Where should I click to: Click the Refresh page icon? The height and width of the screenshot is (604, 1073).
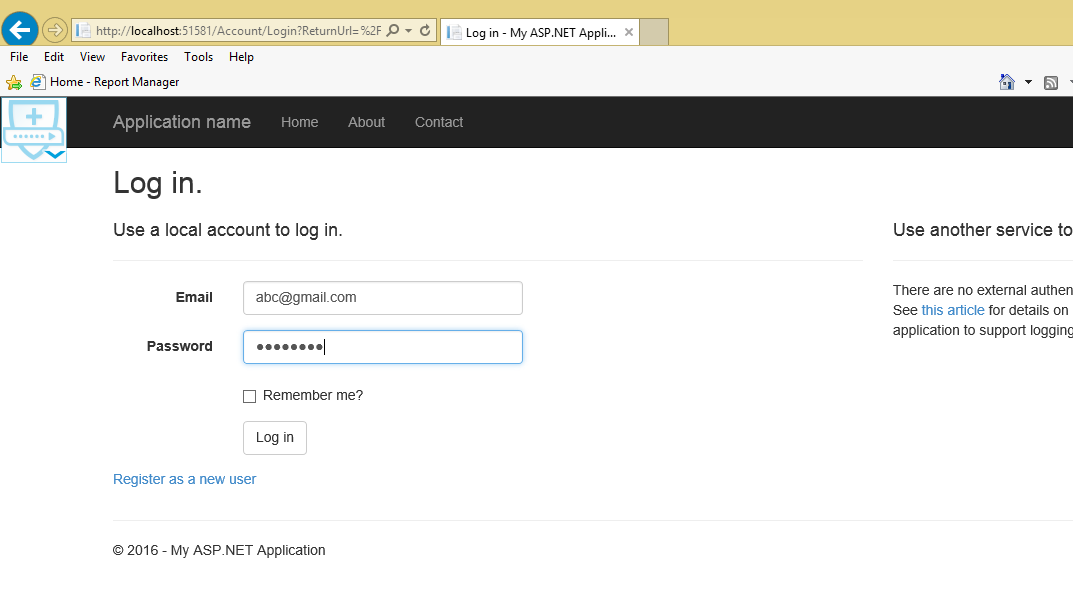click(425, 31)
